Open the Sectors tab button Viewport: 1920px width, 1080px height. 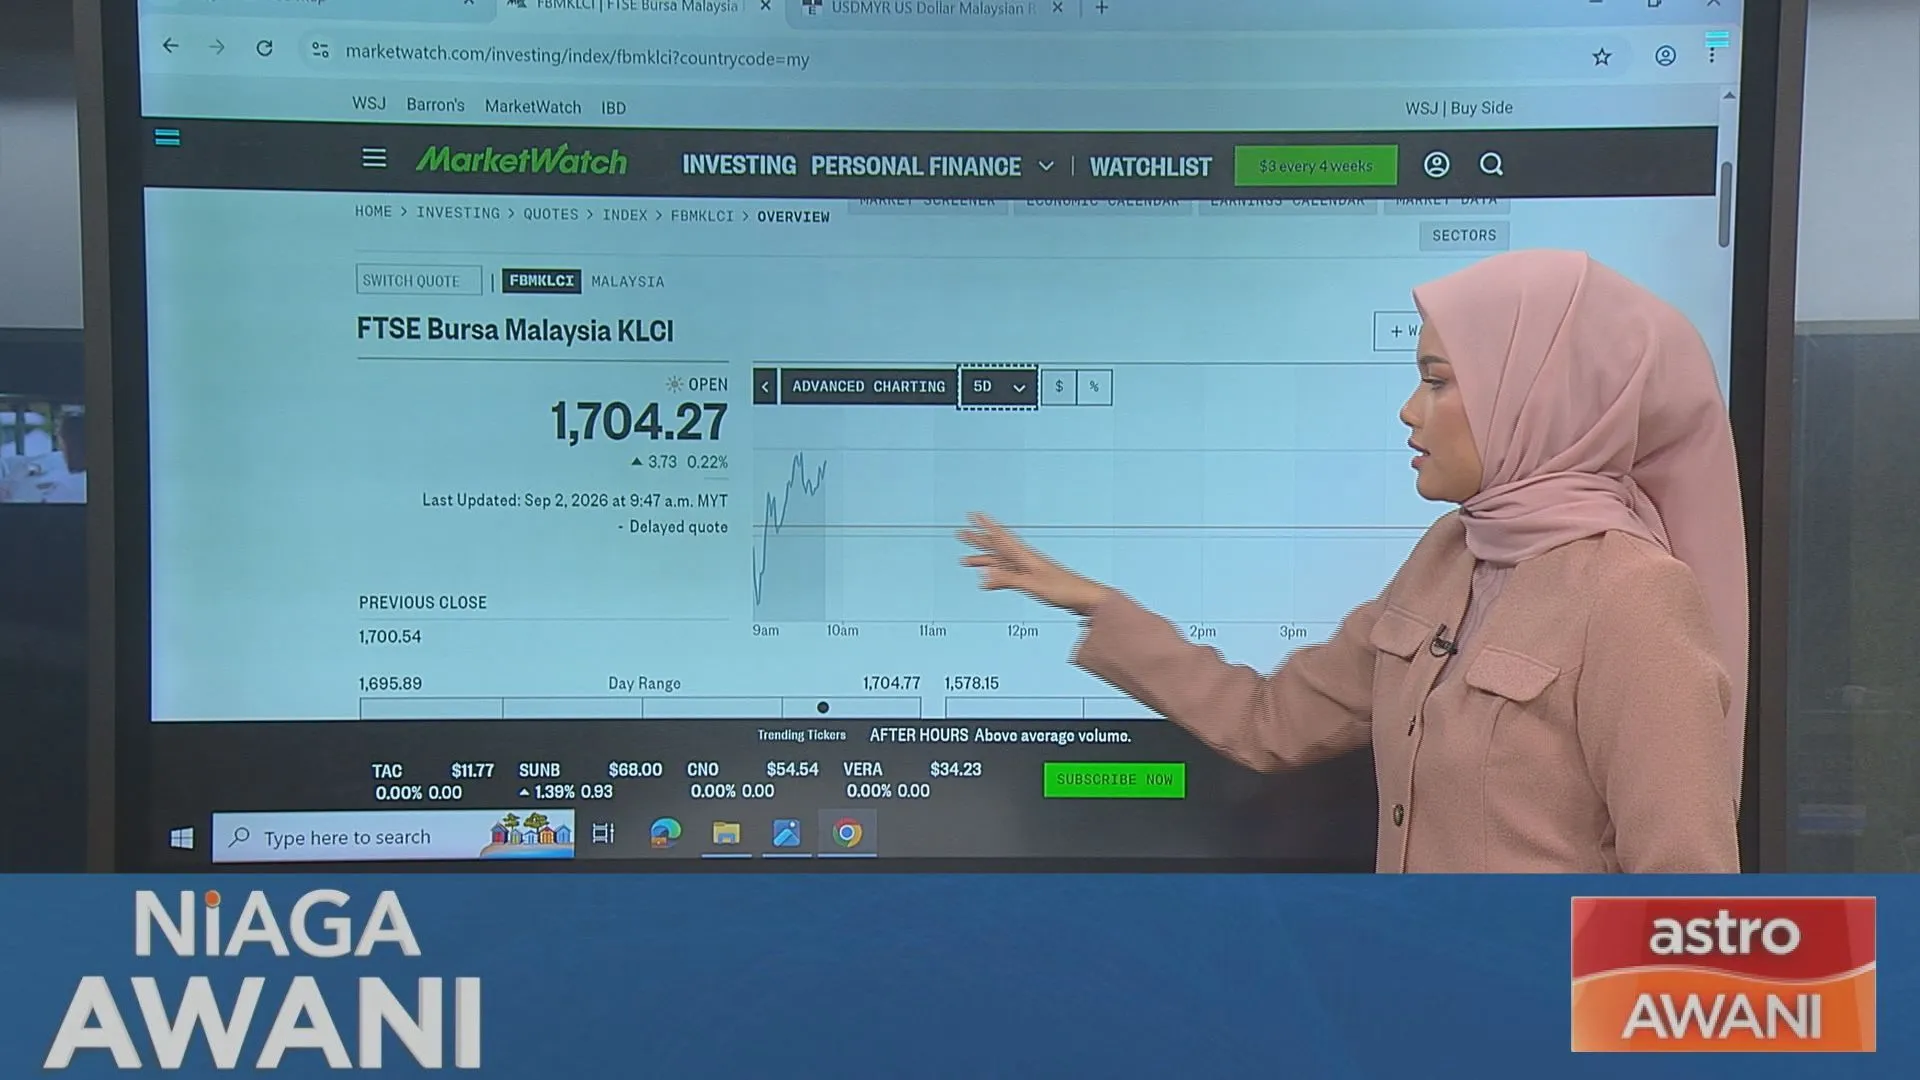1463,235
